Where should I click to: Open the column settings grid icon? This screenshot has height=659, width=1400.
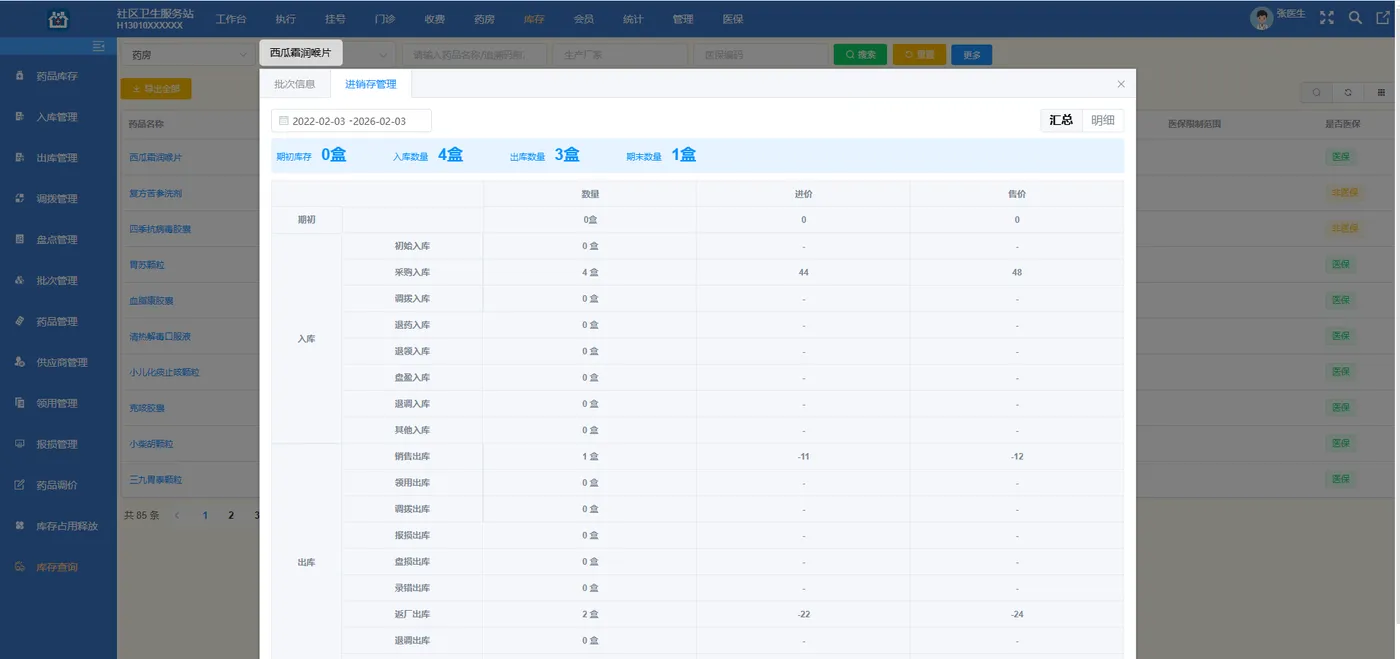pos(1381,92)
